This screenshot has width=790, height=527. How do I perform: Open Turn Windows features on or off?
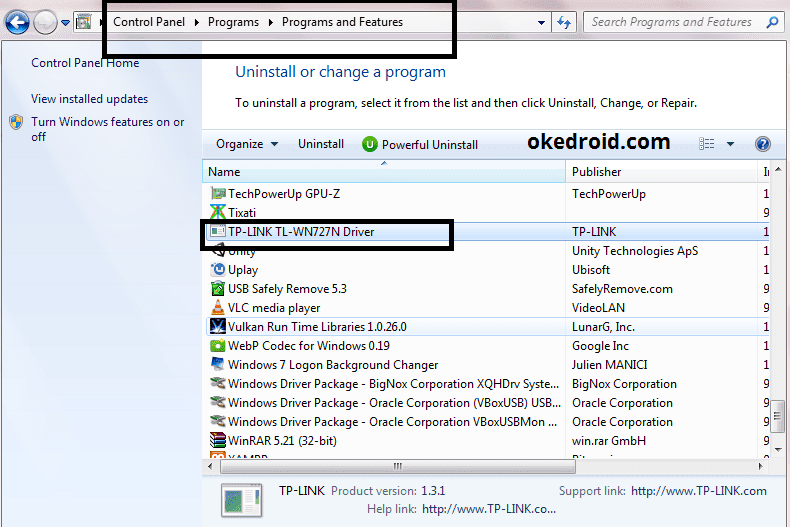coord(108,129)
